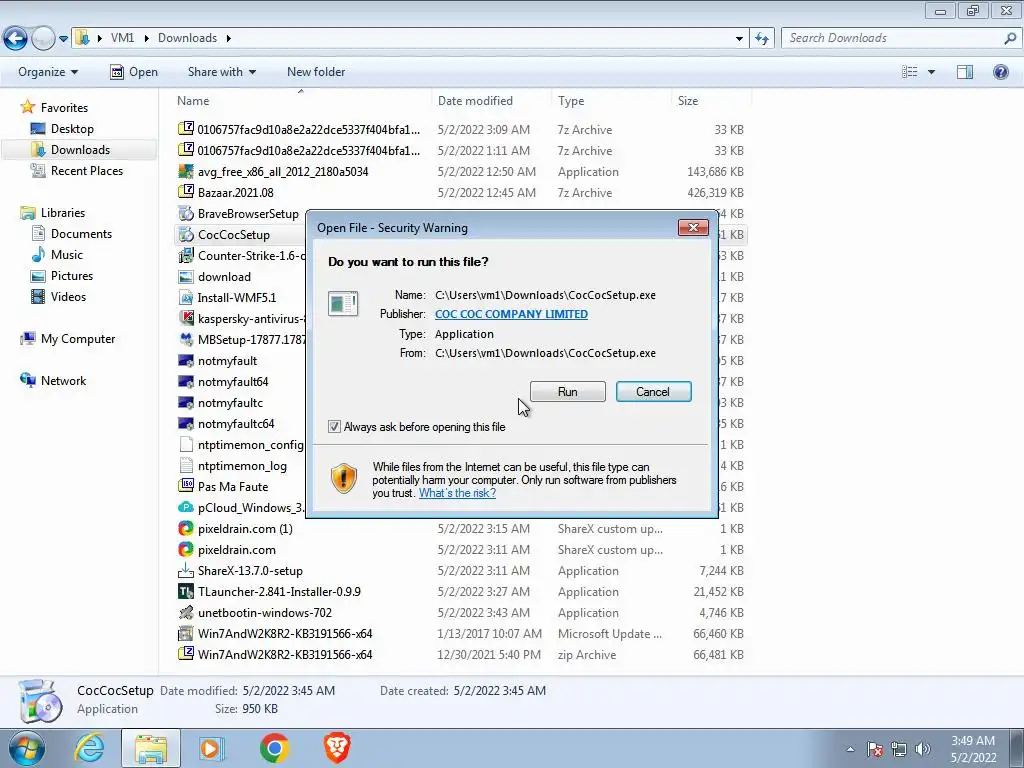Viewport: 1024px width, 768px height.
Task: Sort files by Date modified column
Action: (x=475, y=101)
